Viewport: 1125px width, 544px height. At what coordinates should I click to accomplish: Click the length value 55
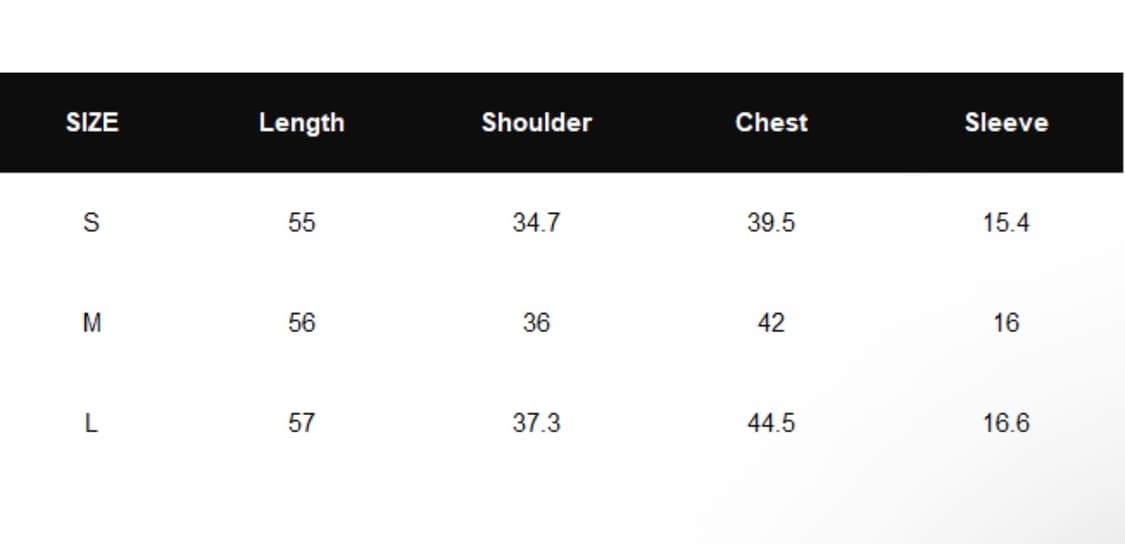point(301,222)
